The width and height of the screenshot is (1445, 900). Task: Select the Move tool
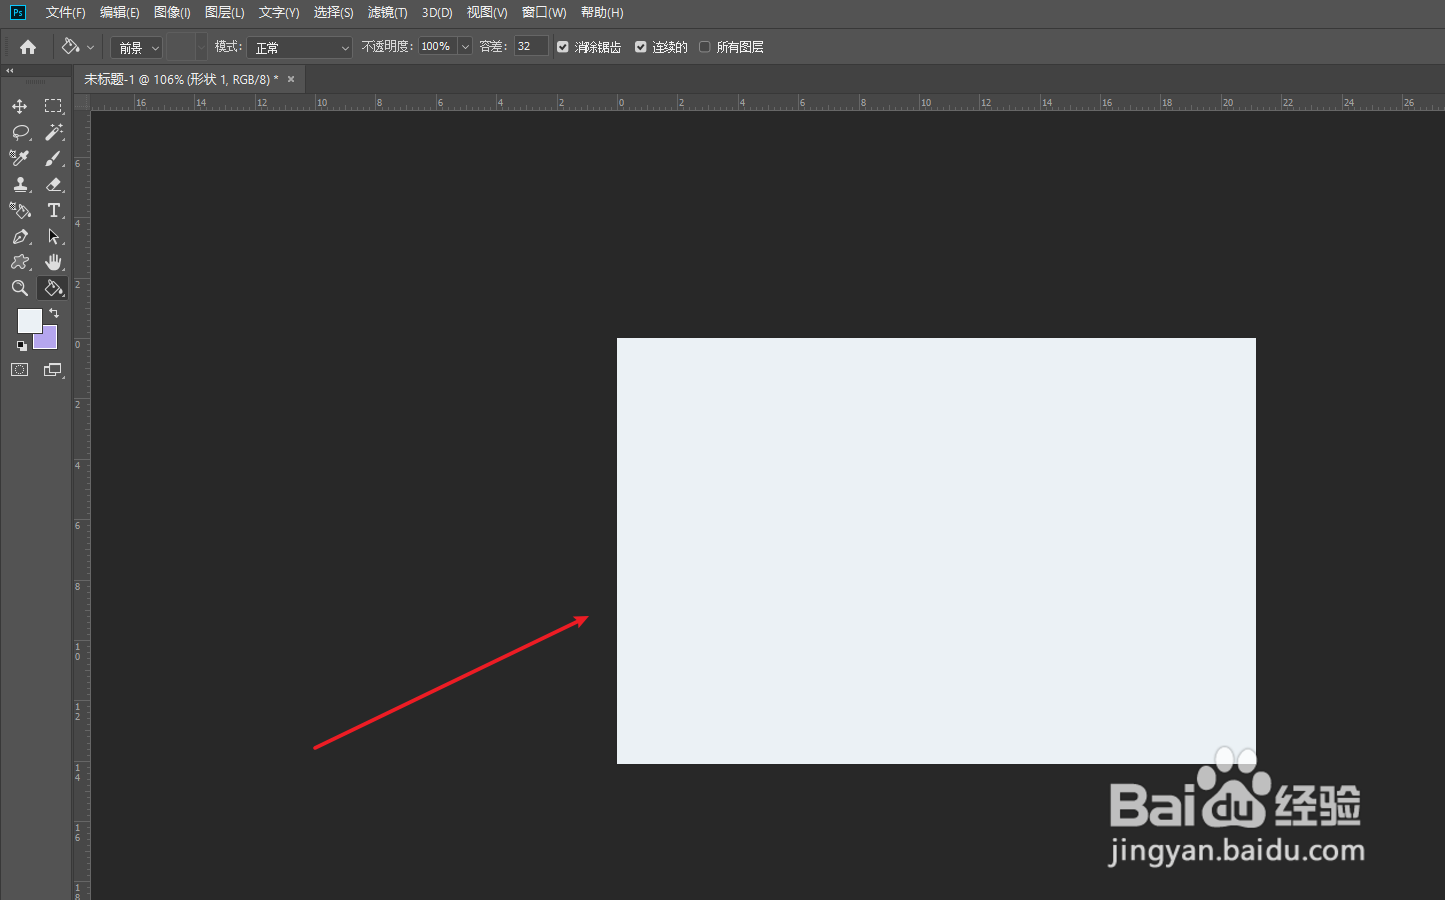(20, 106)
